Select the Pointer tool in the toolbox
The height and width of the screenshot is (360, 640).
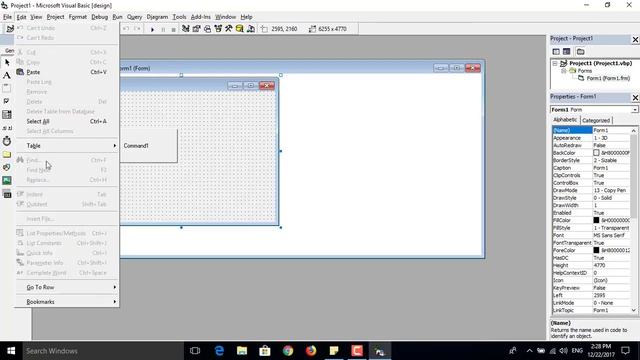coord(7,62)
